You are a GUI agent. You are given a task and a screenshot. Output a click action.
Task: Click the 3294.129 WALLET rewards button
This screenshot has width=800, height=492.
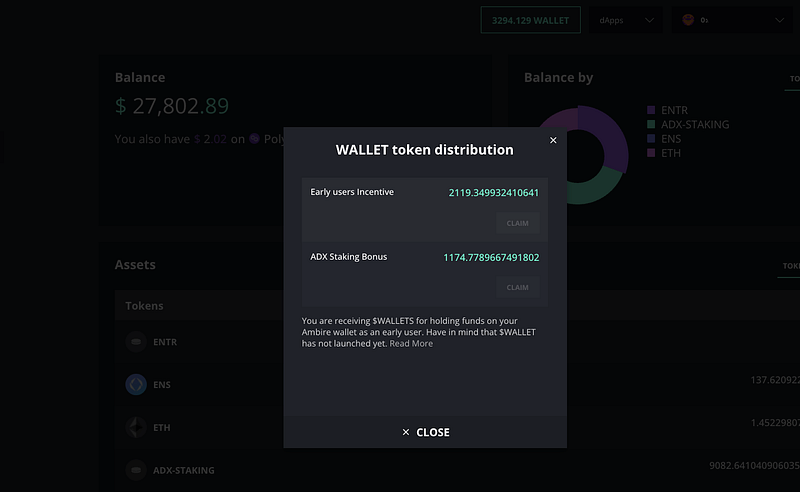pos(531,20)
